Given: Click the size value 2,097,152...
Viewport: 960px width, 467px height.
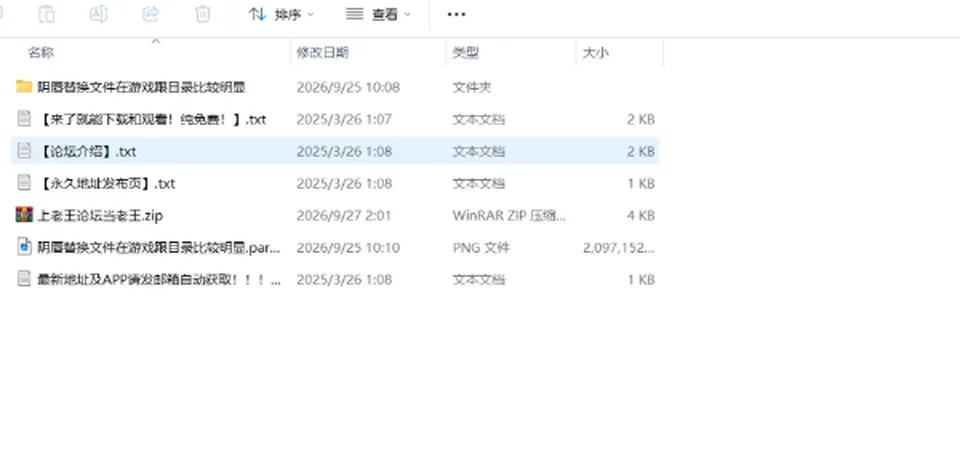Looking at the screenshot, I should [x=620, y=247].
